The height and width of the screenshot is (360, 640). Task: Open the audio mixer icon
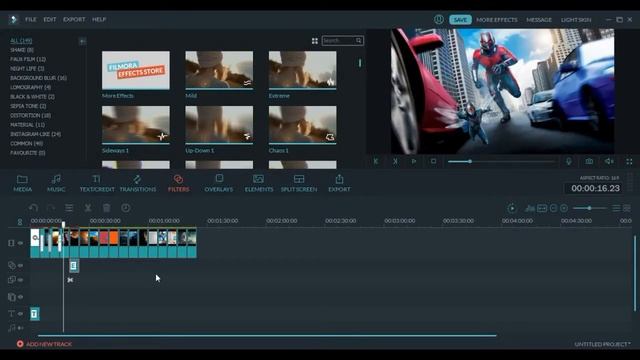pos(530,209)
